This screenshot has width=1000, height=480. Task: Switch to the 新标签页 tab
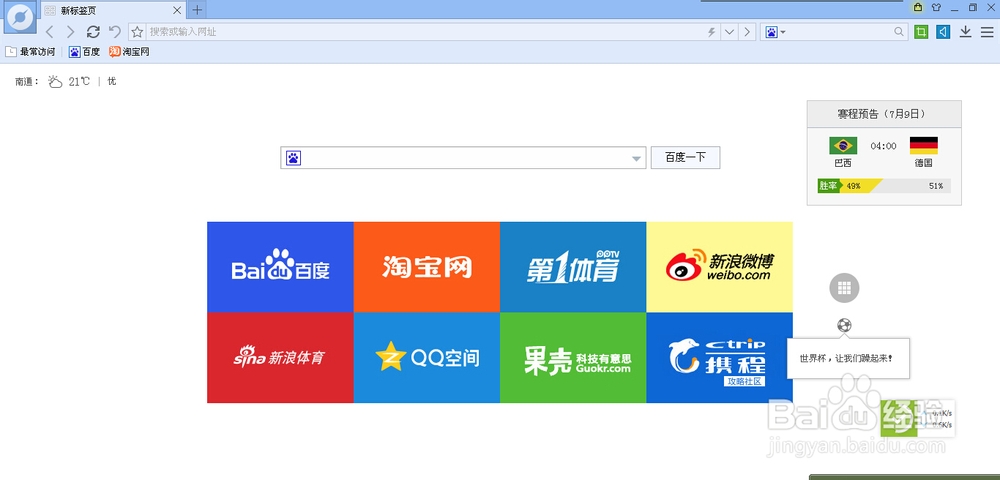tap(114, 10)
